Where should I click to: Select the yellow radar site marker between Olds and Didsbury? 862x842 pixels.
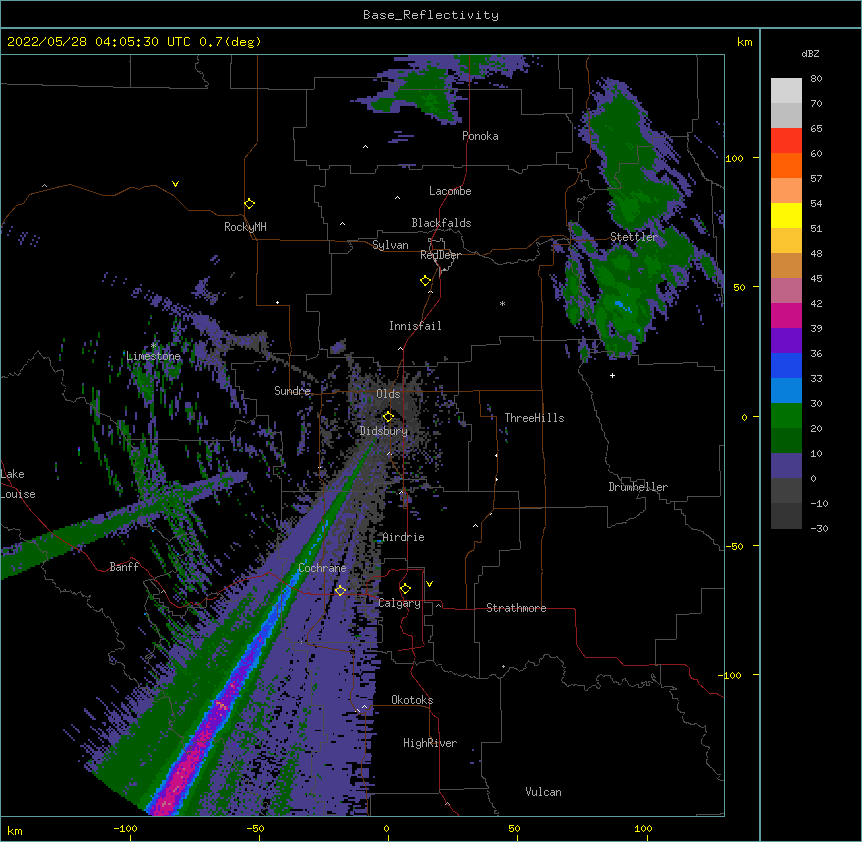point(388,416)
